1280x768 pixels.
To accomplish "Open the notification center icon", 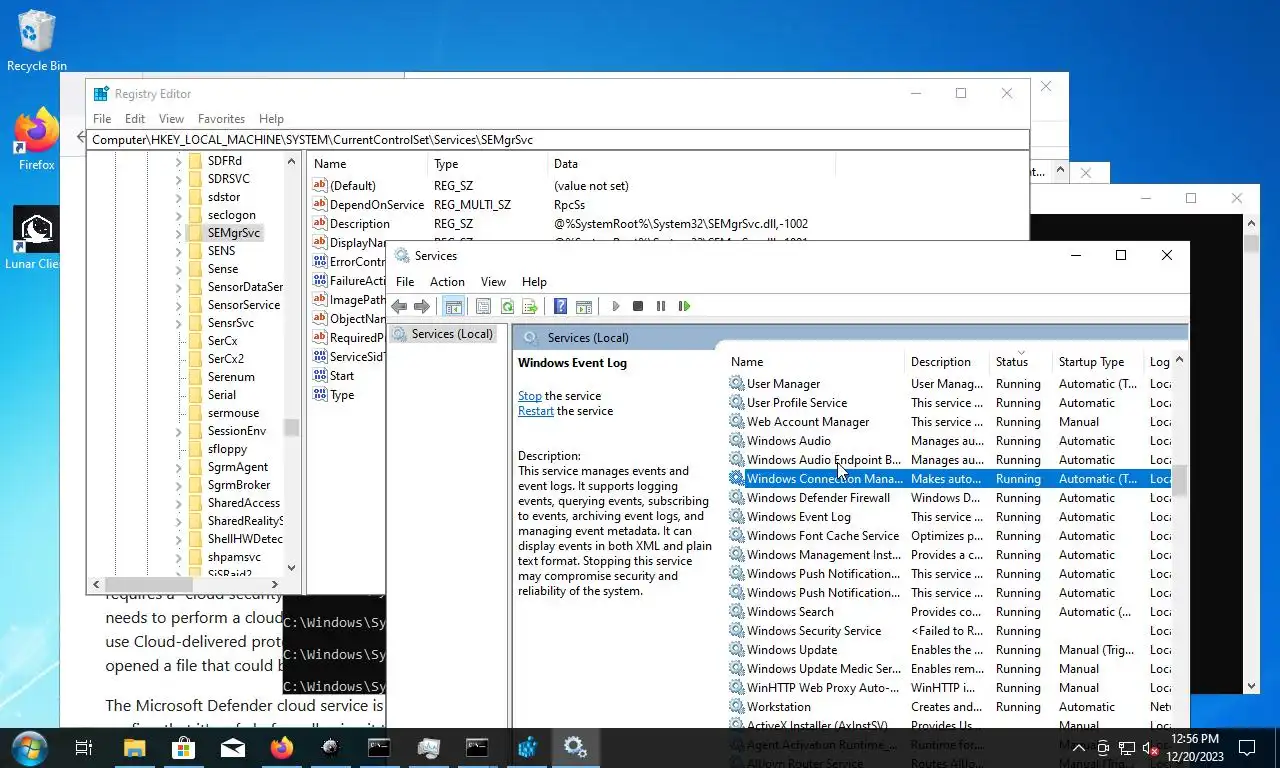I will coord(1247,748).
